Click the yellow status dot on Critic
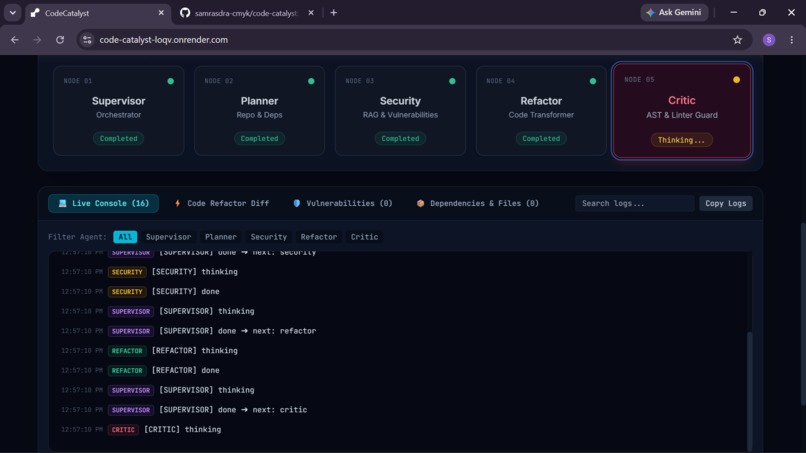 (x=737, y=80)
